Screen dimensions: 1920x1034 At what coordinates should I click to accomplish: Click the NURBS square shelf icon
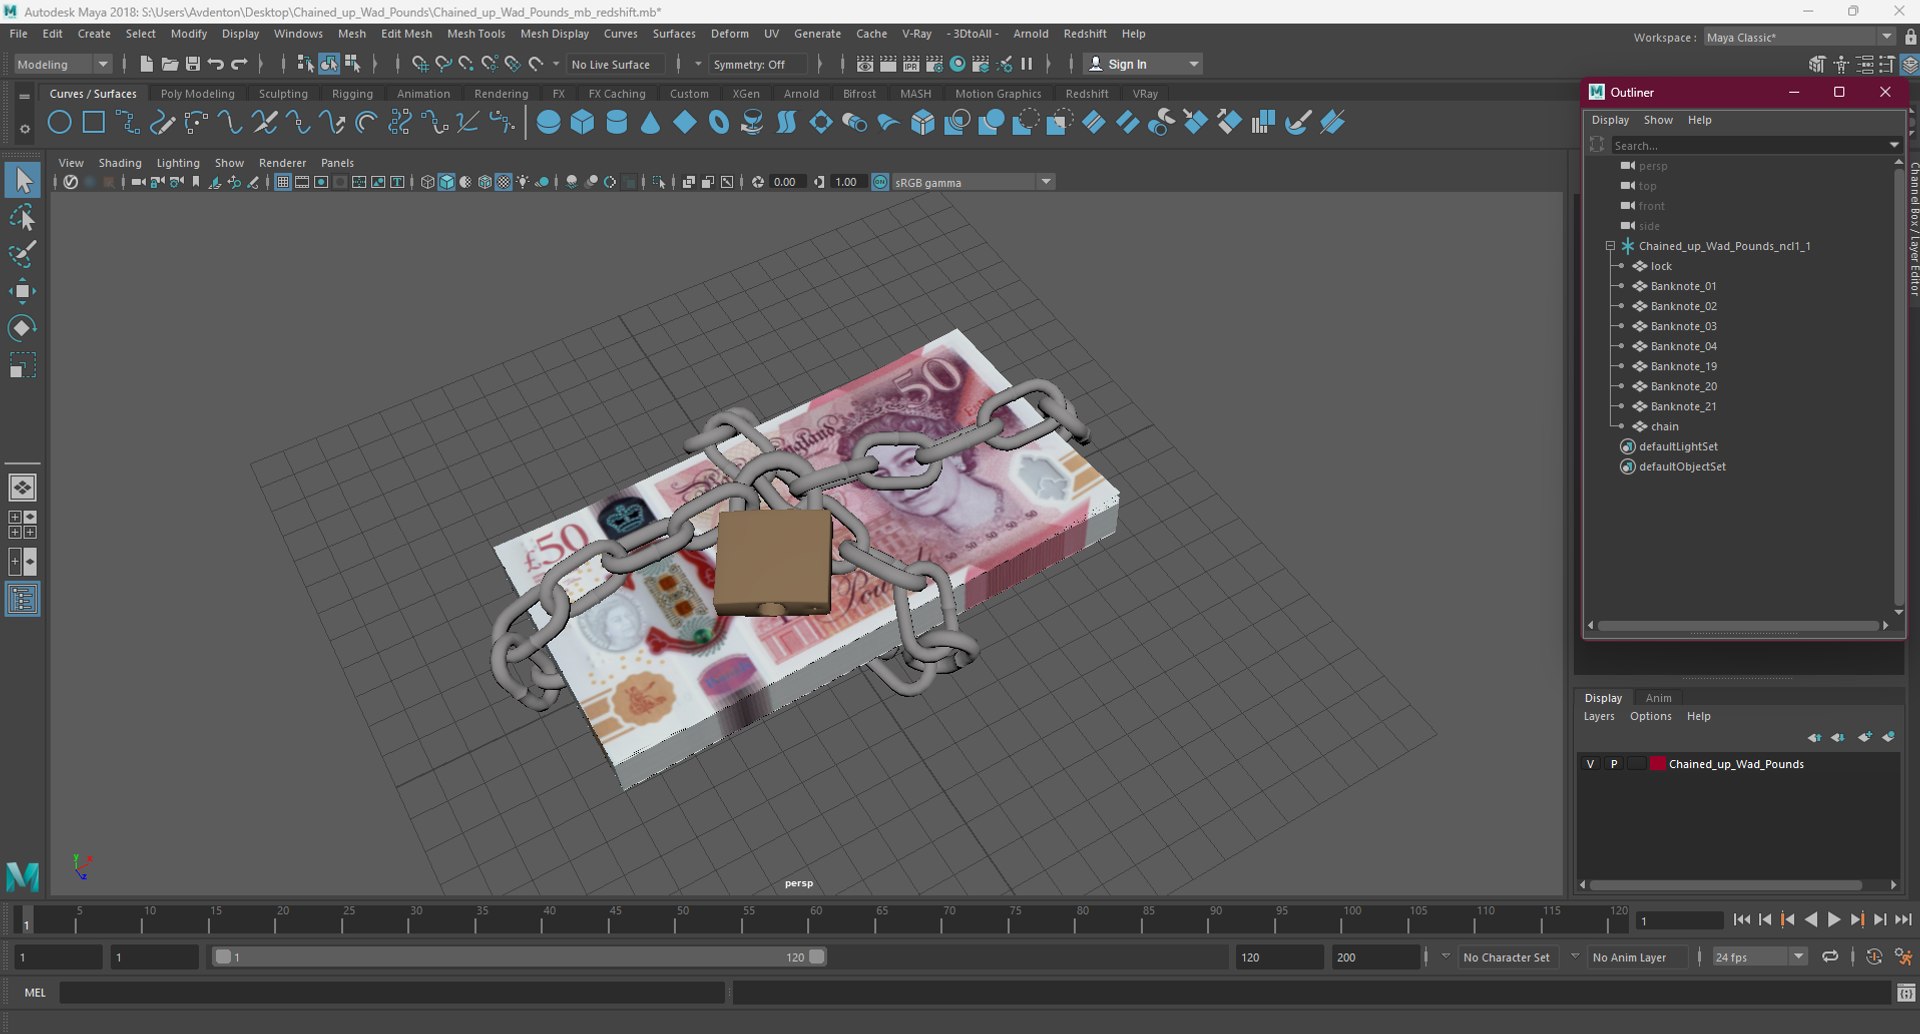click(x=94, y=123)
